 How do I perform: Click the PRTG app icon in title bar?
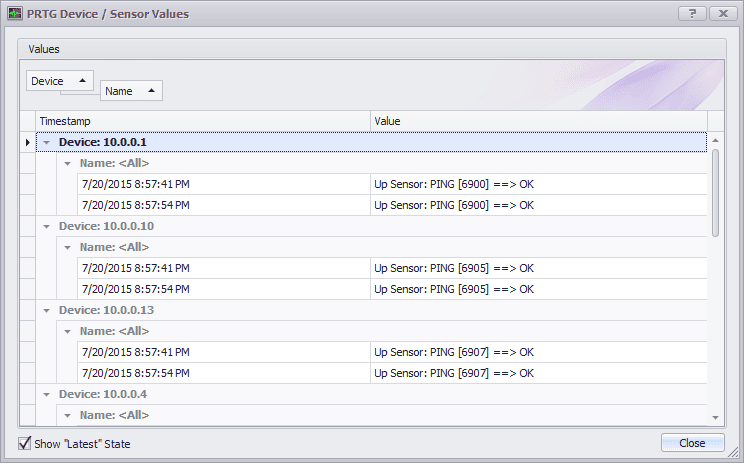pos(15,14)
